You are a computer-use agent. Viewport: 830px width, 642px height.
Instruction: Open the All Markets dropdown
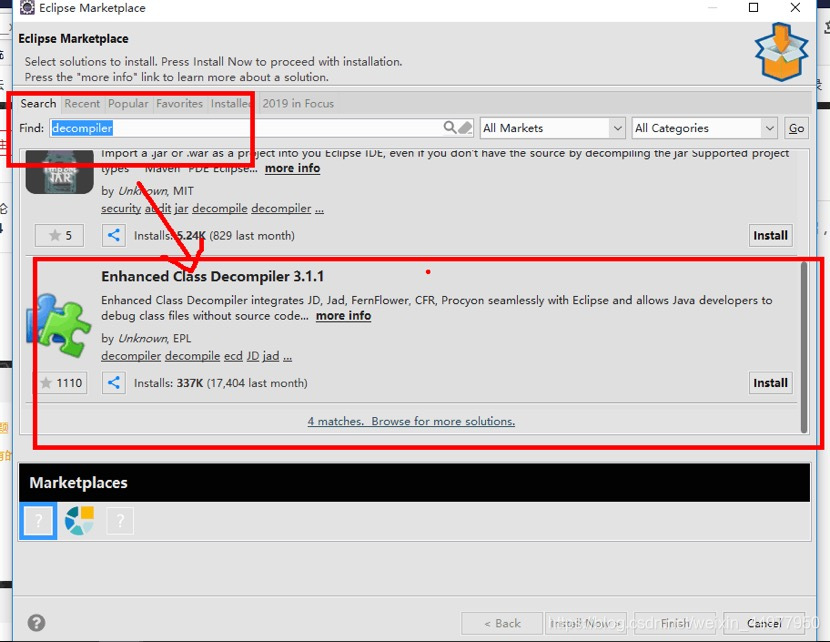click(553, 128)
